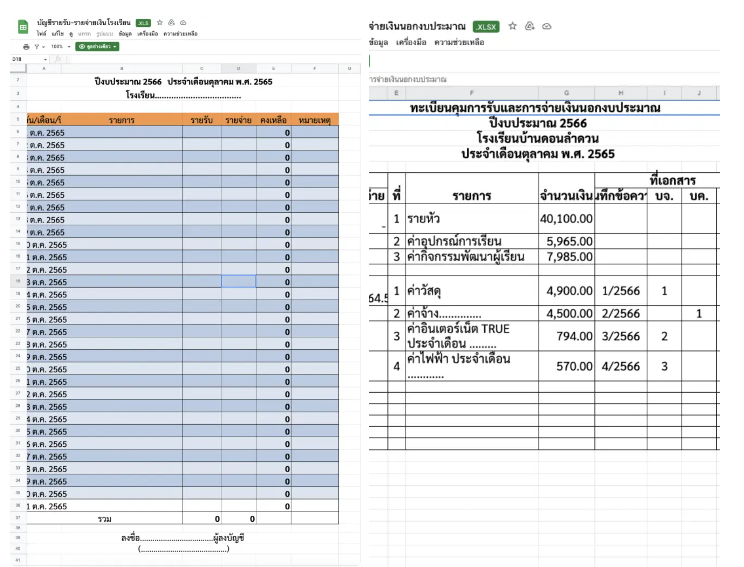Screen dimensions: 744x567
Task: Click the คงเหลือ header cell
Action: pyautogui.click(x=274, y=120)
